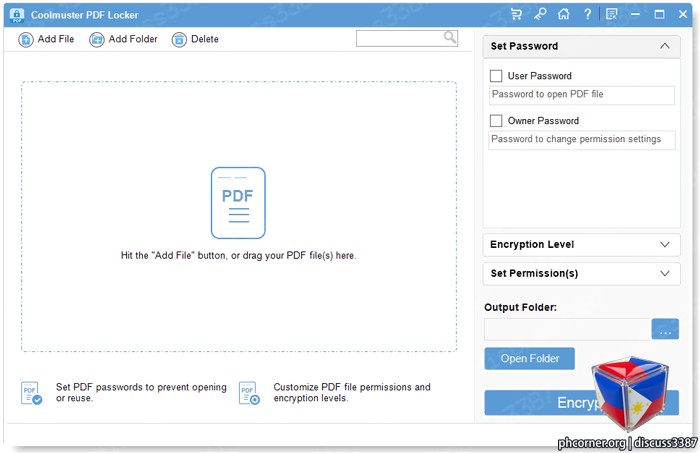Click the PDF document icon in drop area
The width and height of the screenshot is (700, 453).
pos(238,203)
